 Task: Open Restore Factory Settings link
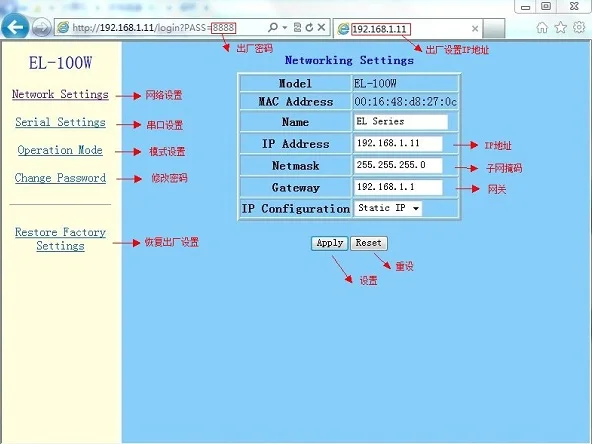tap(60, 239)
